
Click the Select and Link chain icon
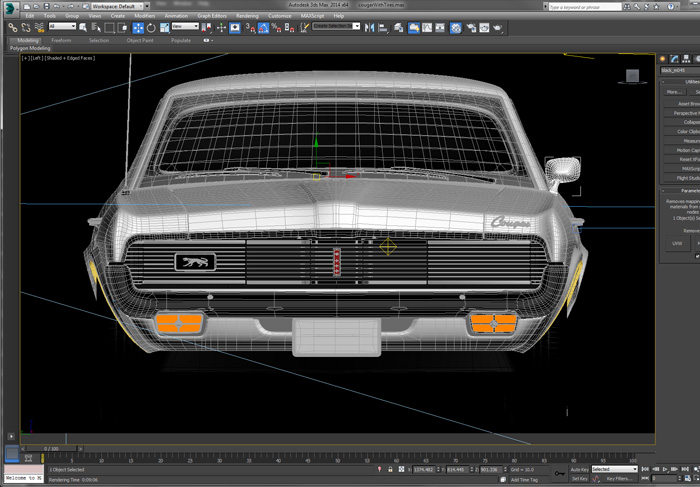coord(13,28)
